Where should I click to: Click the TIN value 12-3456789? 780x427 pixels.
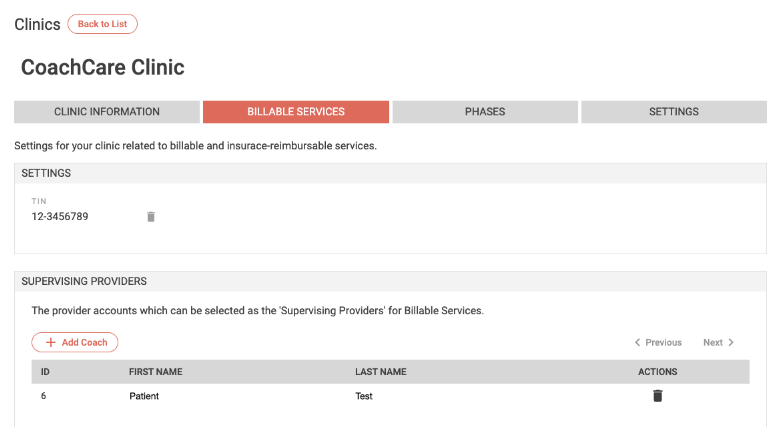pyautogui.click(x=60, y=216)
